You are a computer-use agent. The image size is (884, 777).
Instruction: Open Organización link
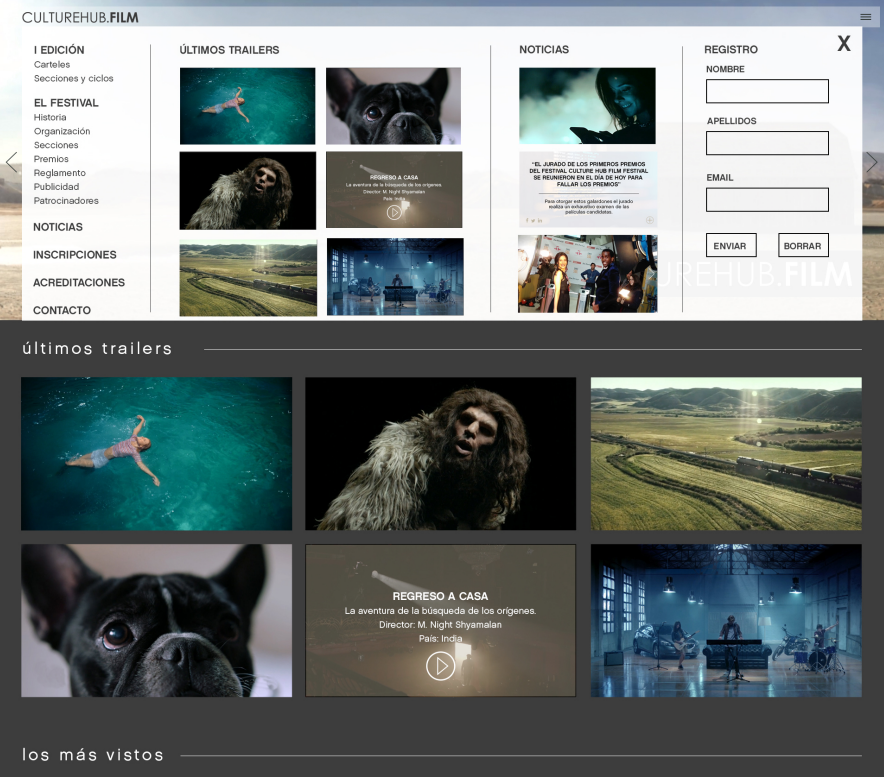coord(62,131)
